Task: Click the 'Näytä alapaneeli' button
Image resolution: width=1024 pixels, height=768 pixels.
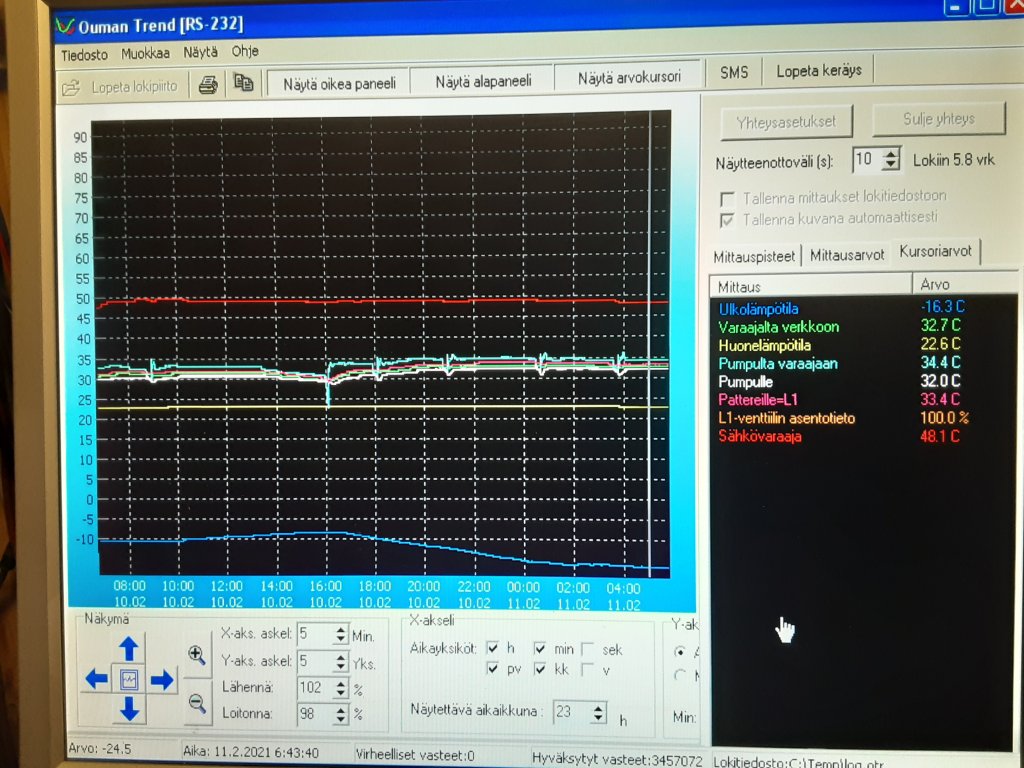Action: tap(483, 81)
